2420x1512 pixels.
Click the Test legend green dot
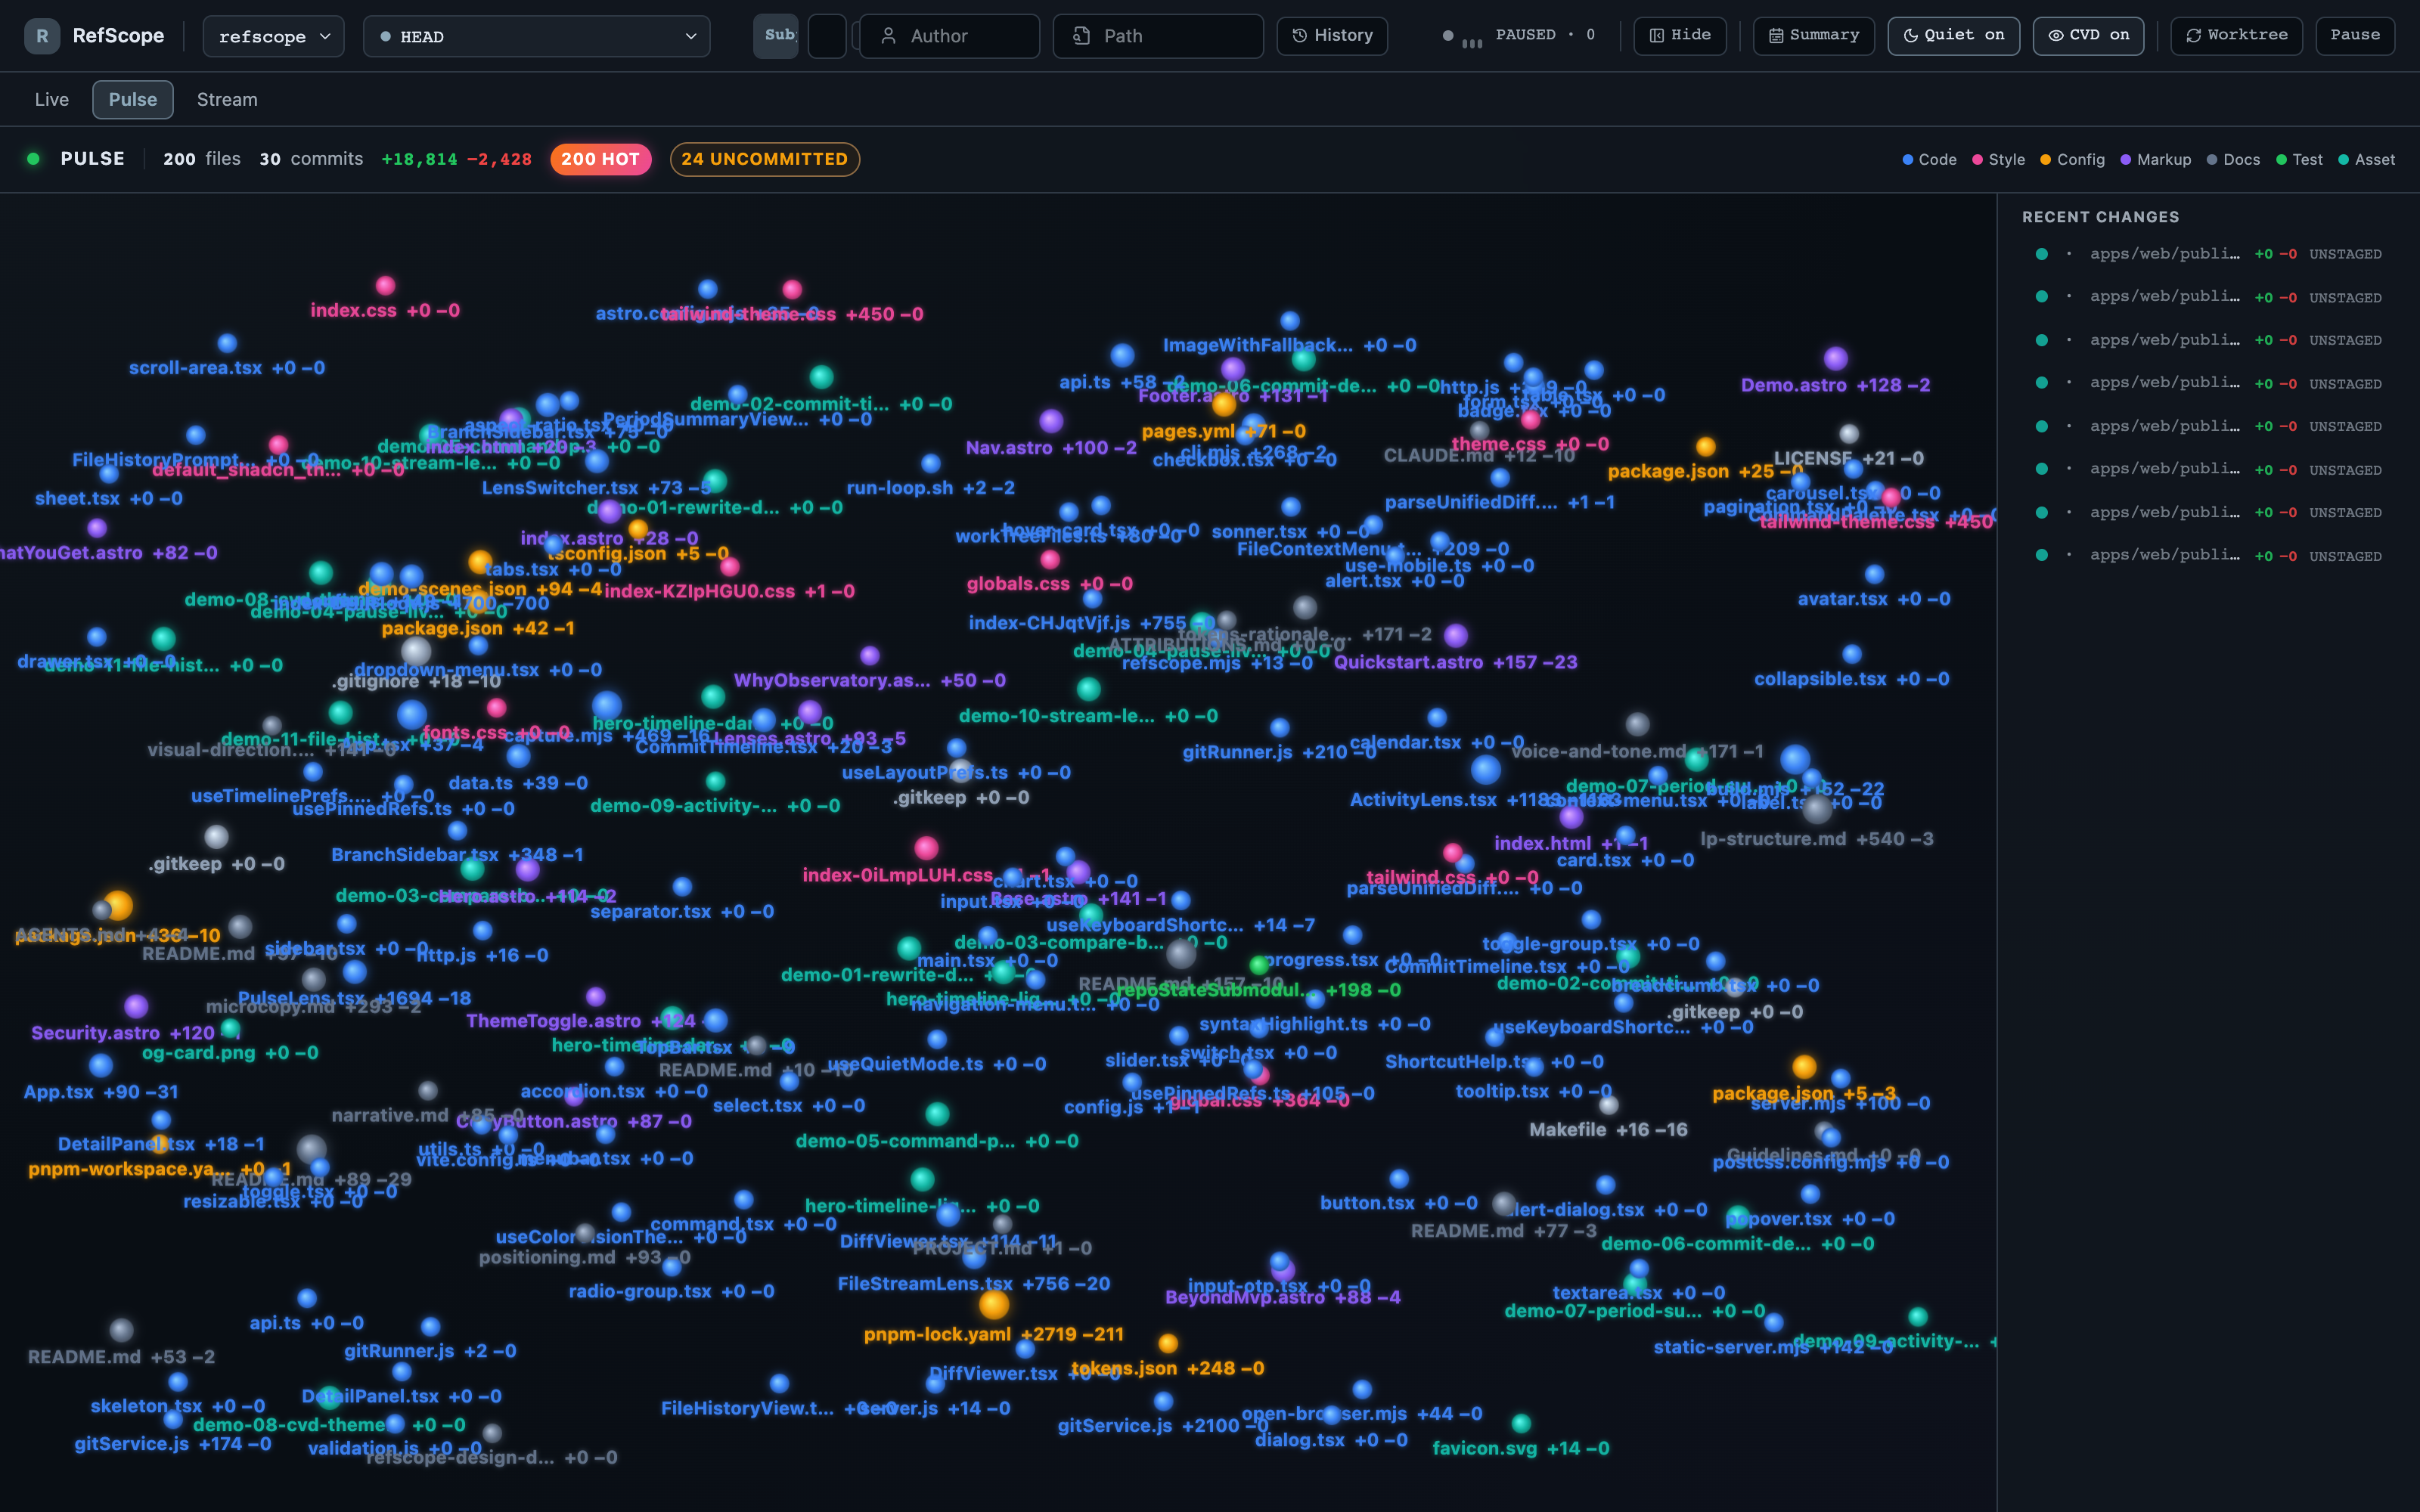[2281, 160]
